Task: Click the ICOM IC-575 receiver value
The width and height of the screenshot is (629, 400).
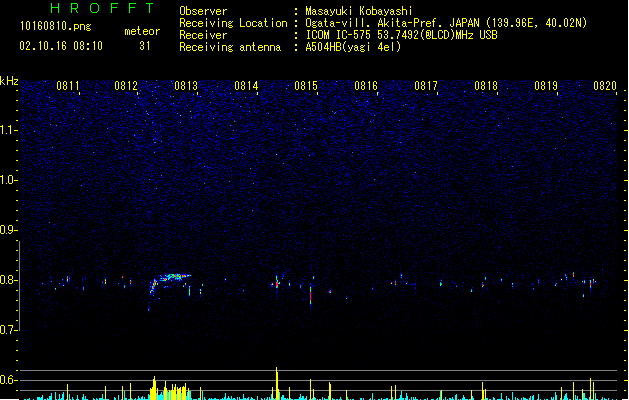Action: [401, 35]
